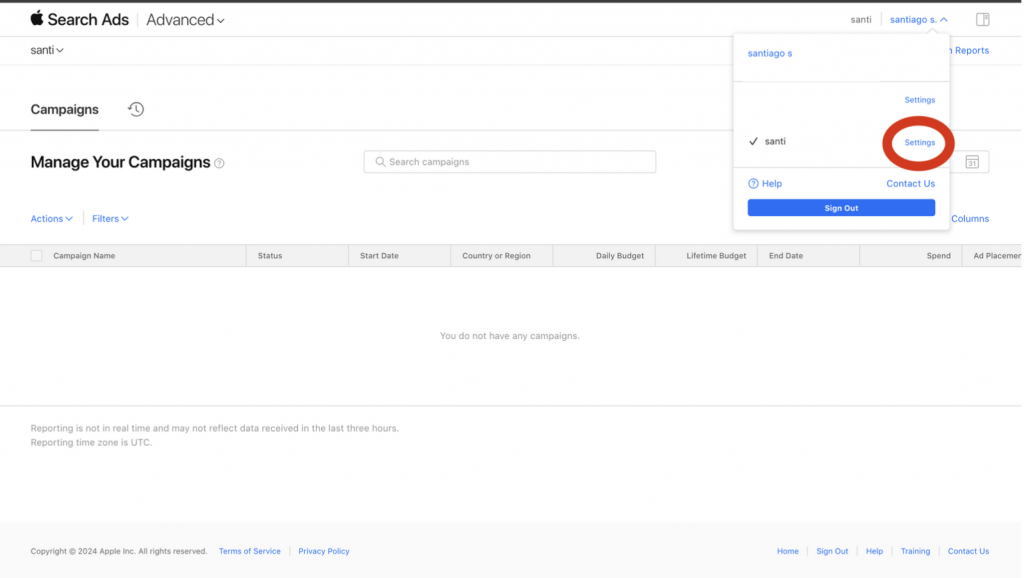Screen dimensions: 1024x578
Task: Click the Apple Search Ads logo
Action: [80, 20]
